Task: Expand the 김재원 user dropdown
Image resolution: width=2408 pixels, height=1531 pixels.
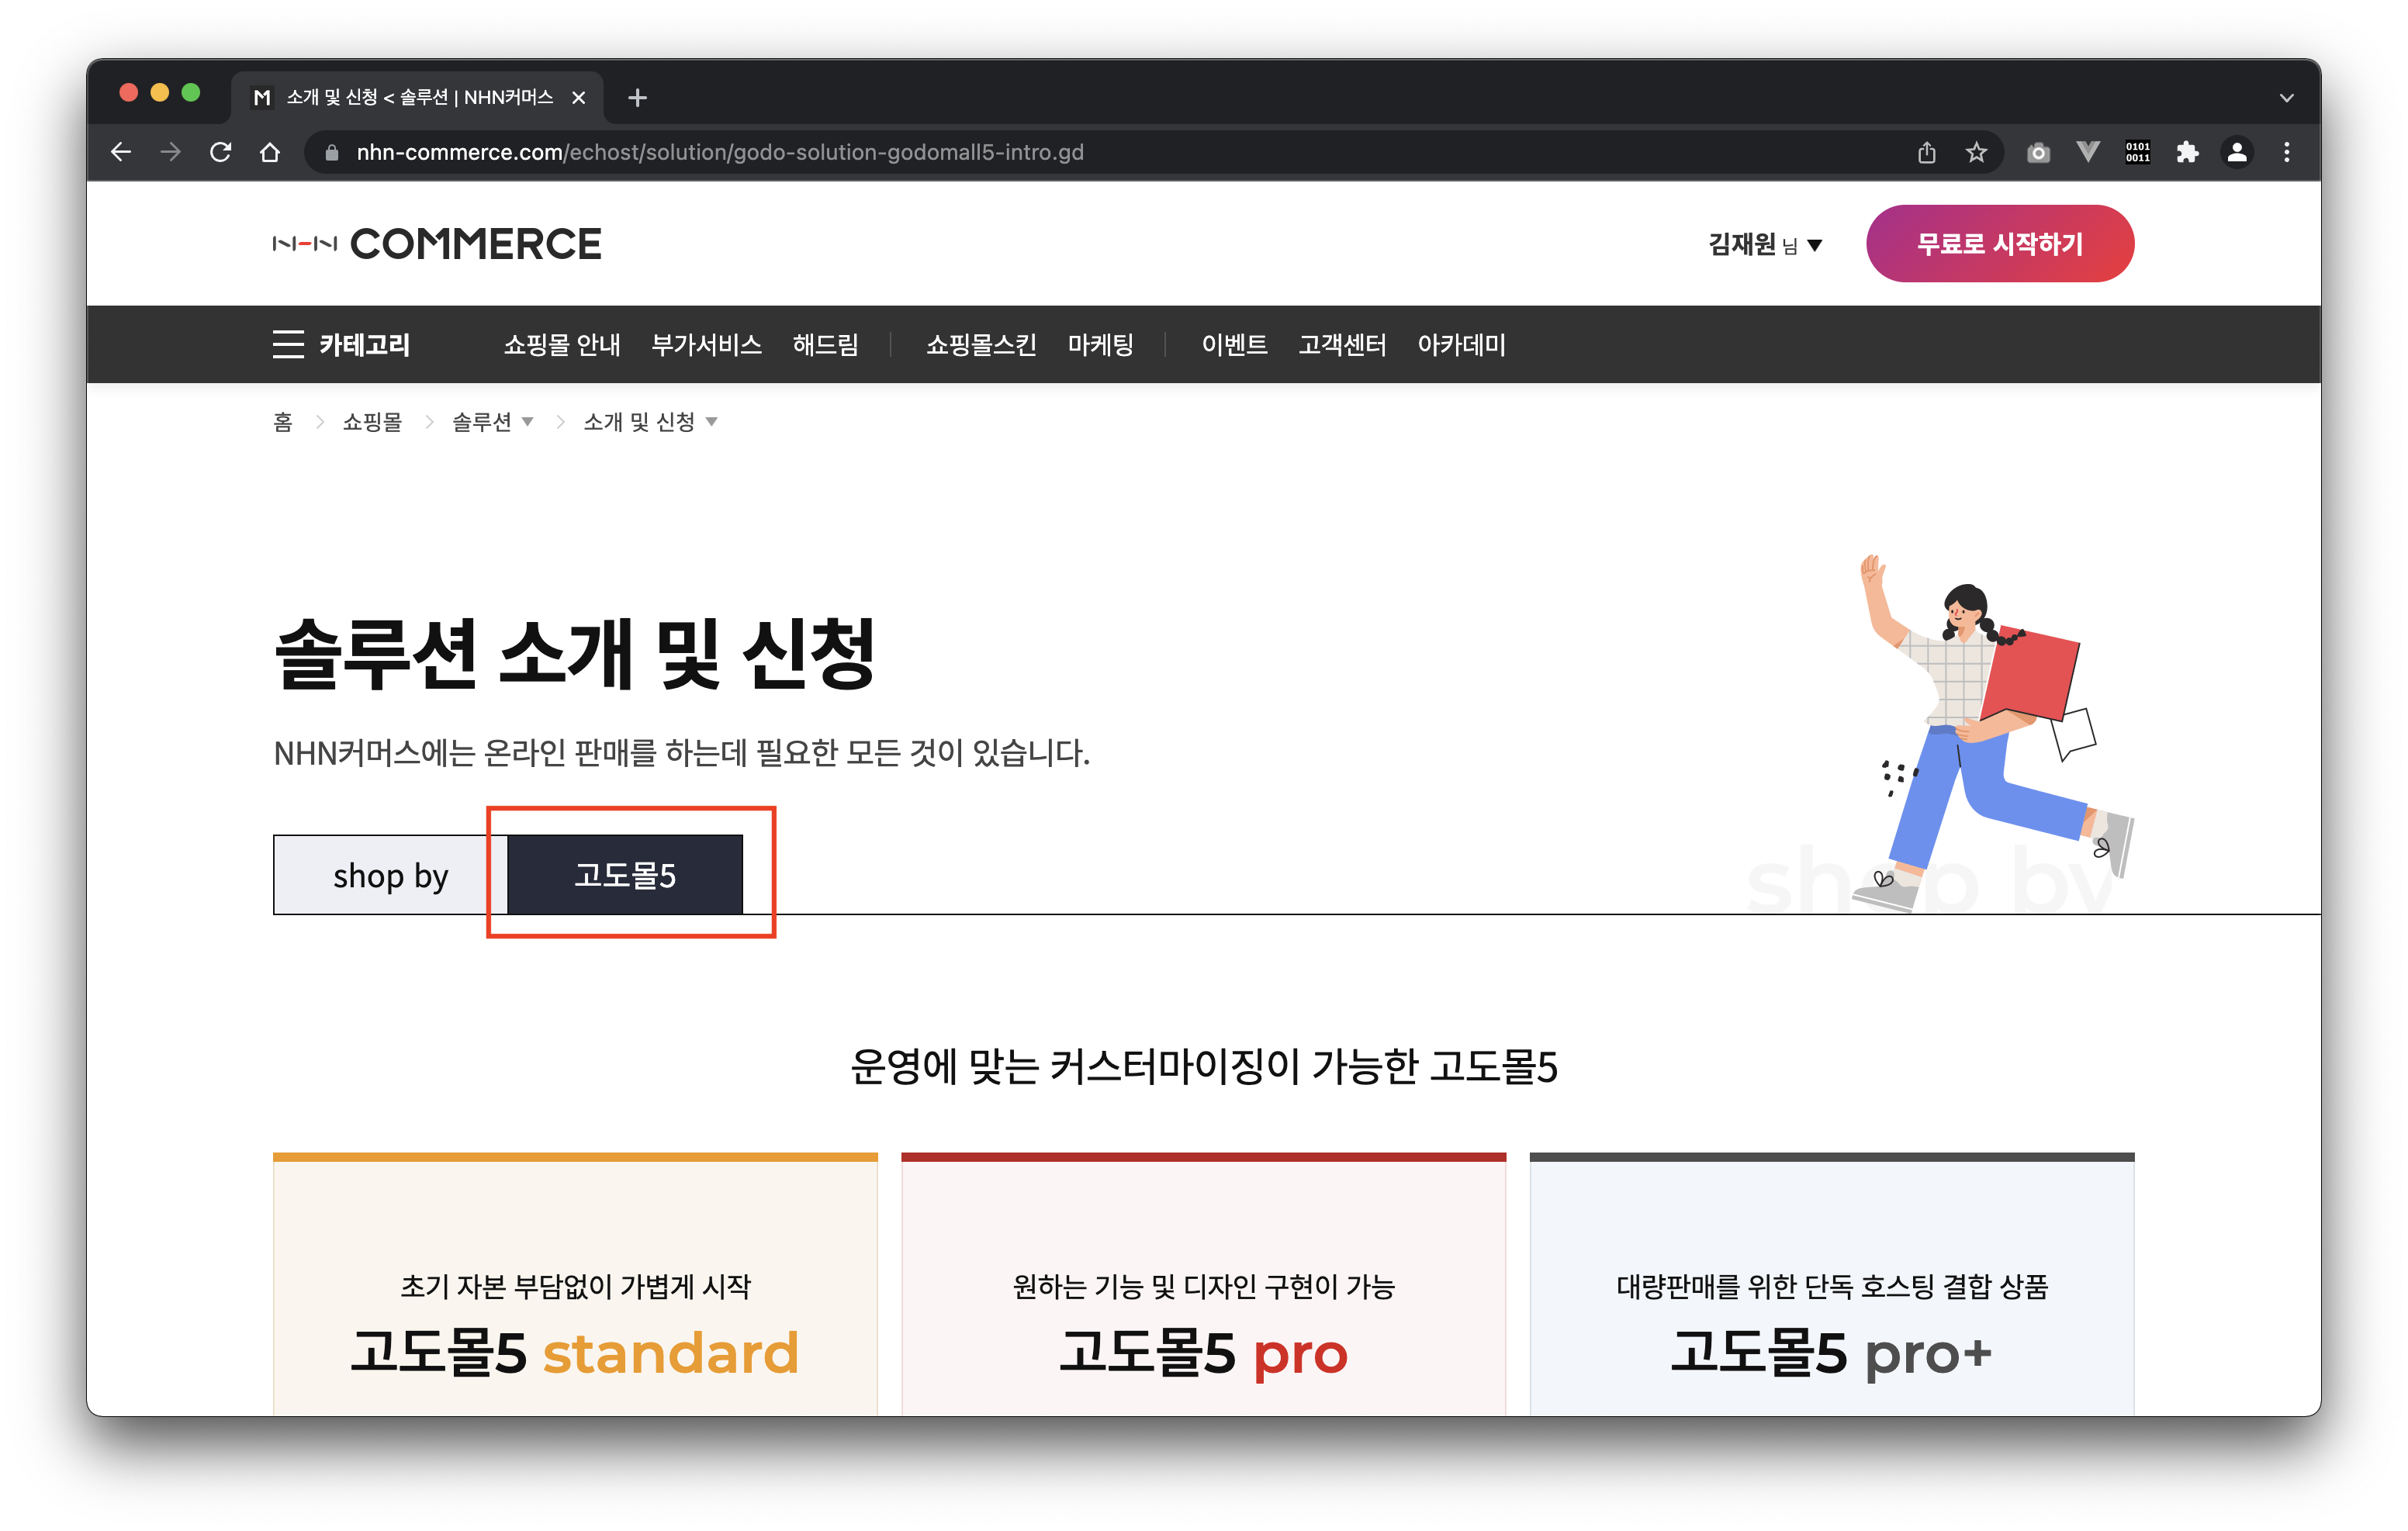Action: point(1764,244)
